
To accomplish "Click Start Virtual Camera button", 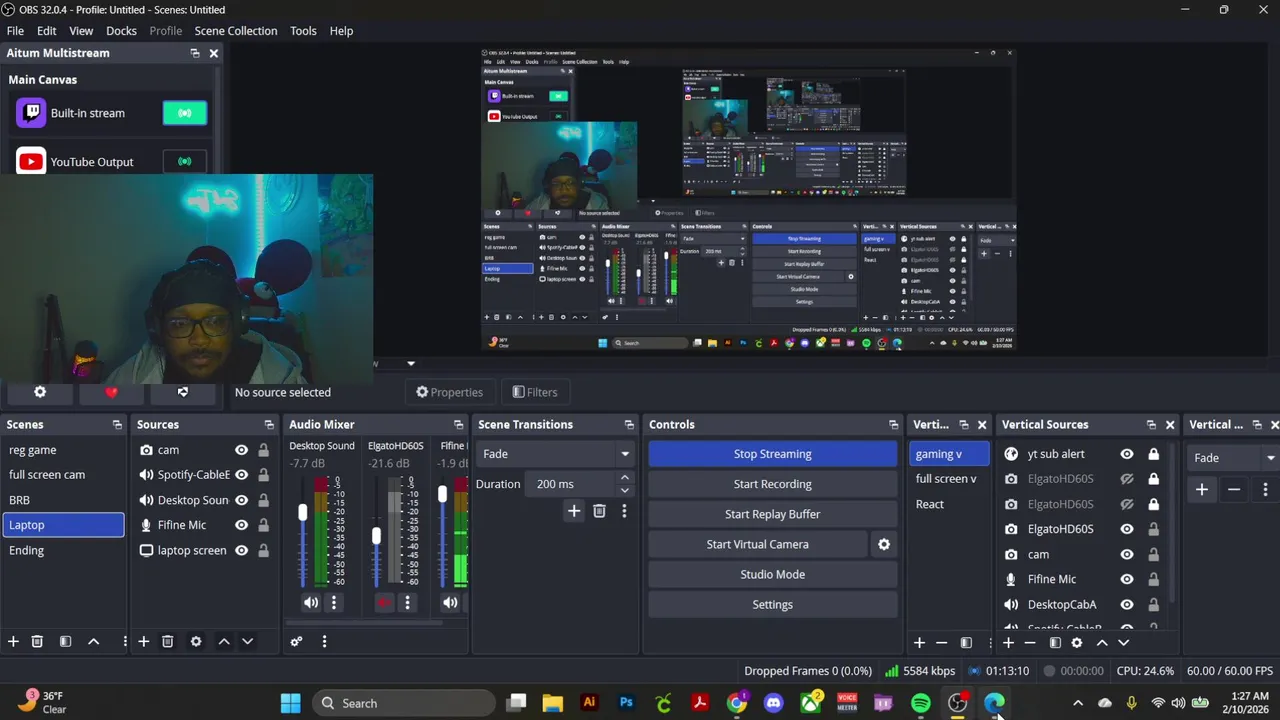I will click(758, 544).
